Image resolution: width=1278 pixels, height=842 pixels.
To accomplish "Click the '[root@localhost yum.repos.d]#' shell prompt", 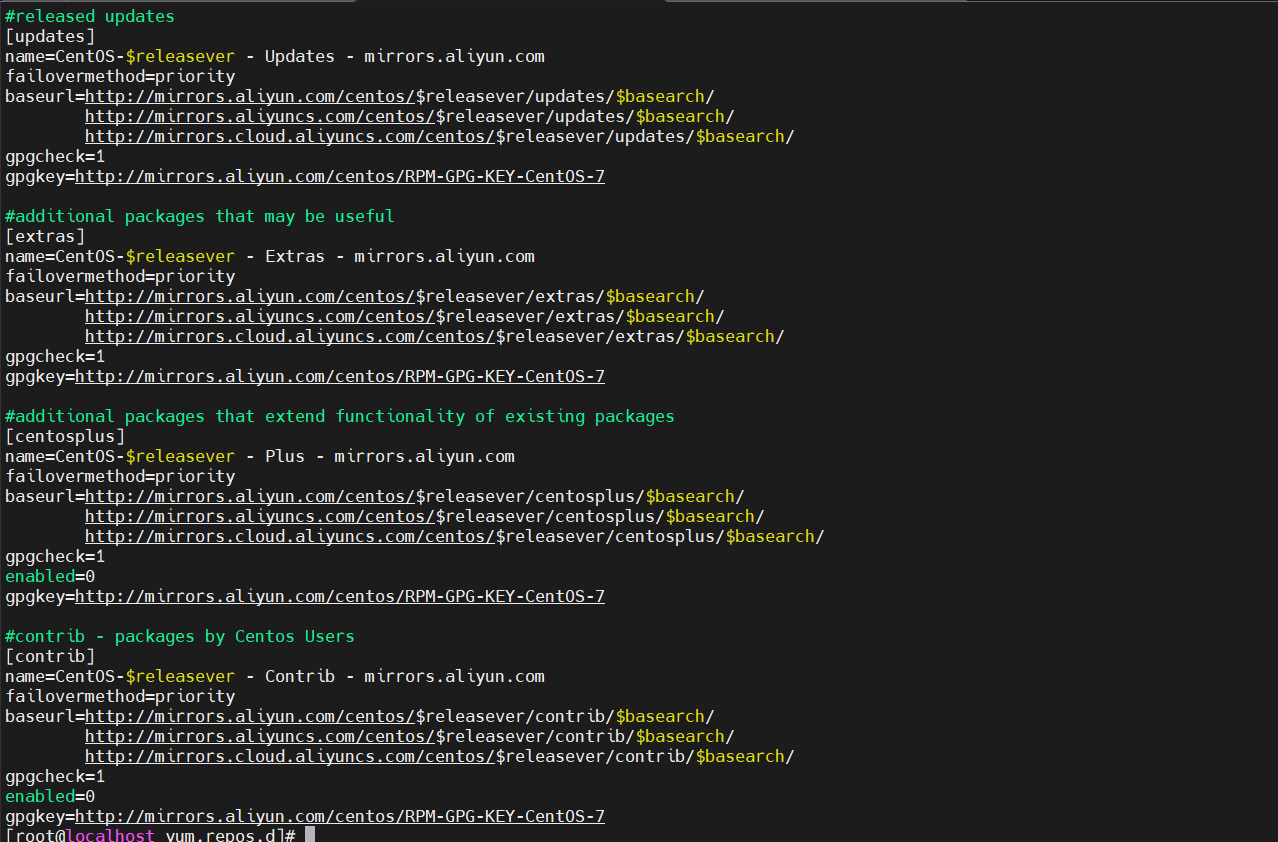I will pos(150,835).
